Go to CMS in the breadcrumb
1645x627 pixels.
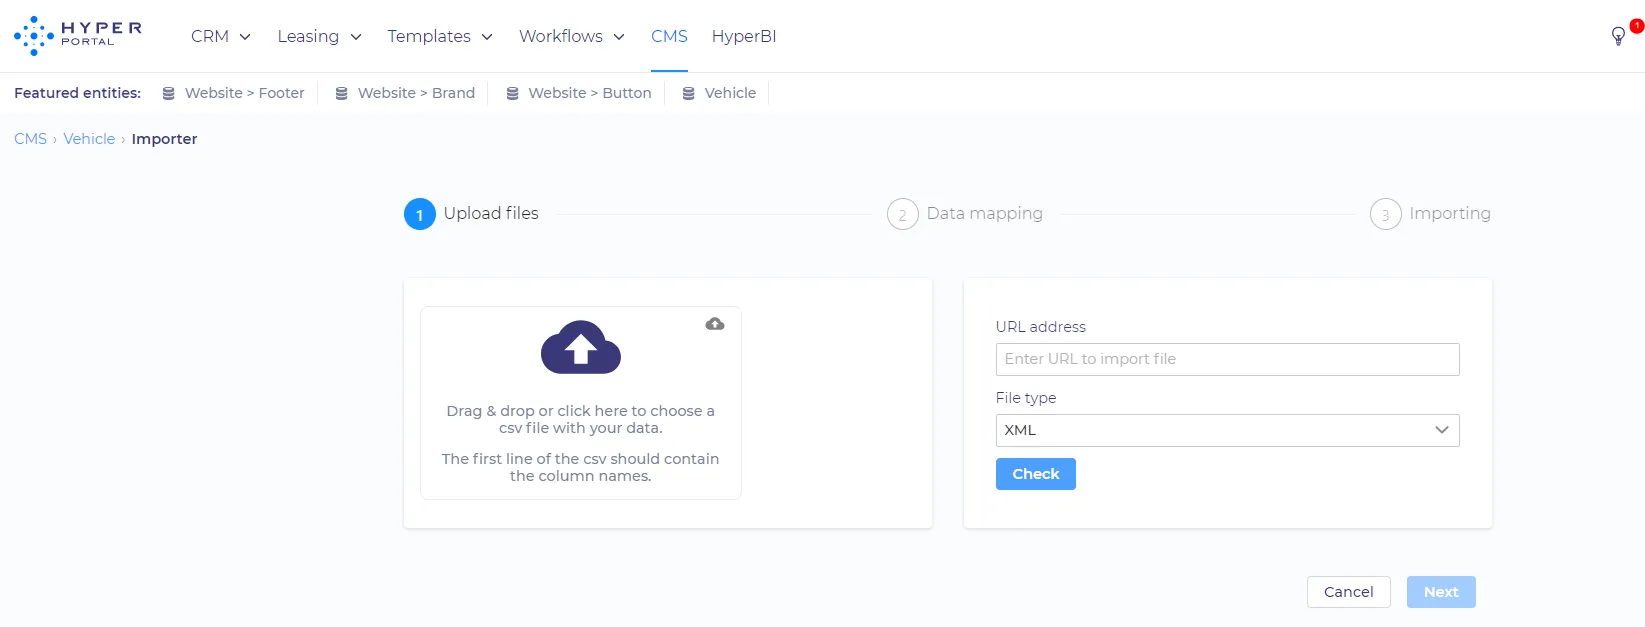click(30, 139)
